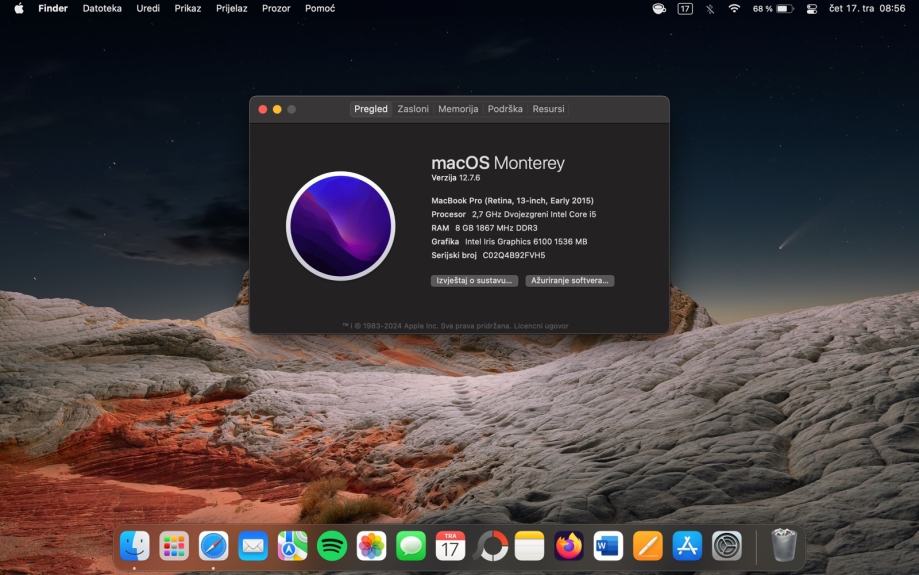Expand the battery status menu
The width and height of the screenshot is (919, 575).
784,8
